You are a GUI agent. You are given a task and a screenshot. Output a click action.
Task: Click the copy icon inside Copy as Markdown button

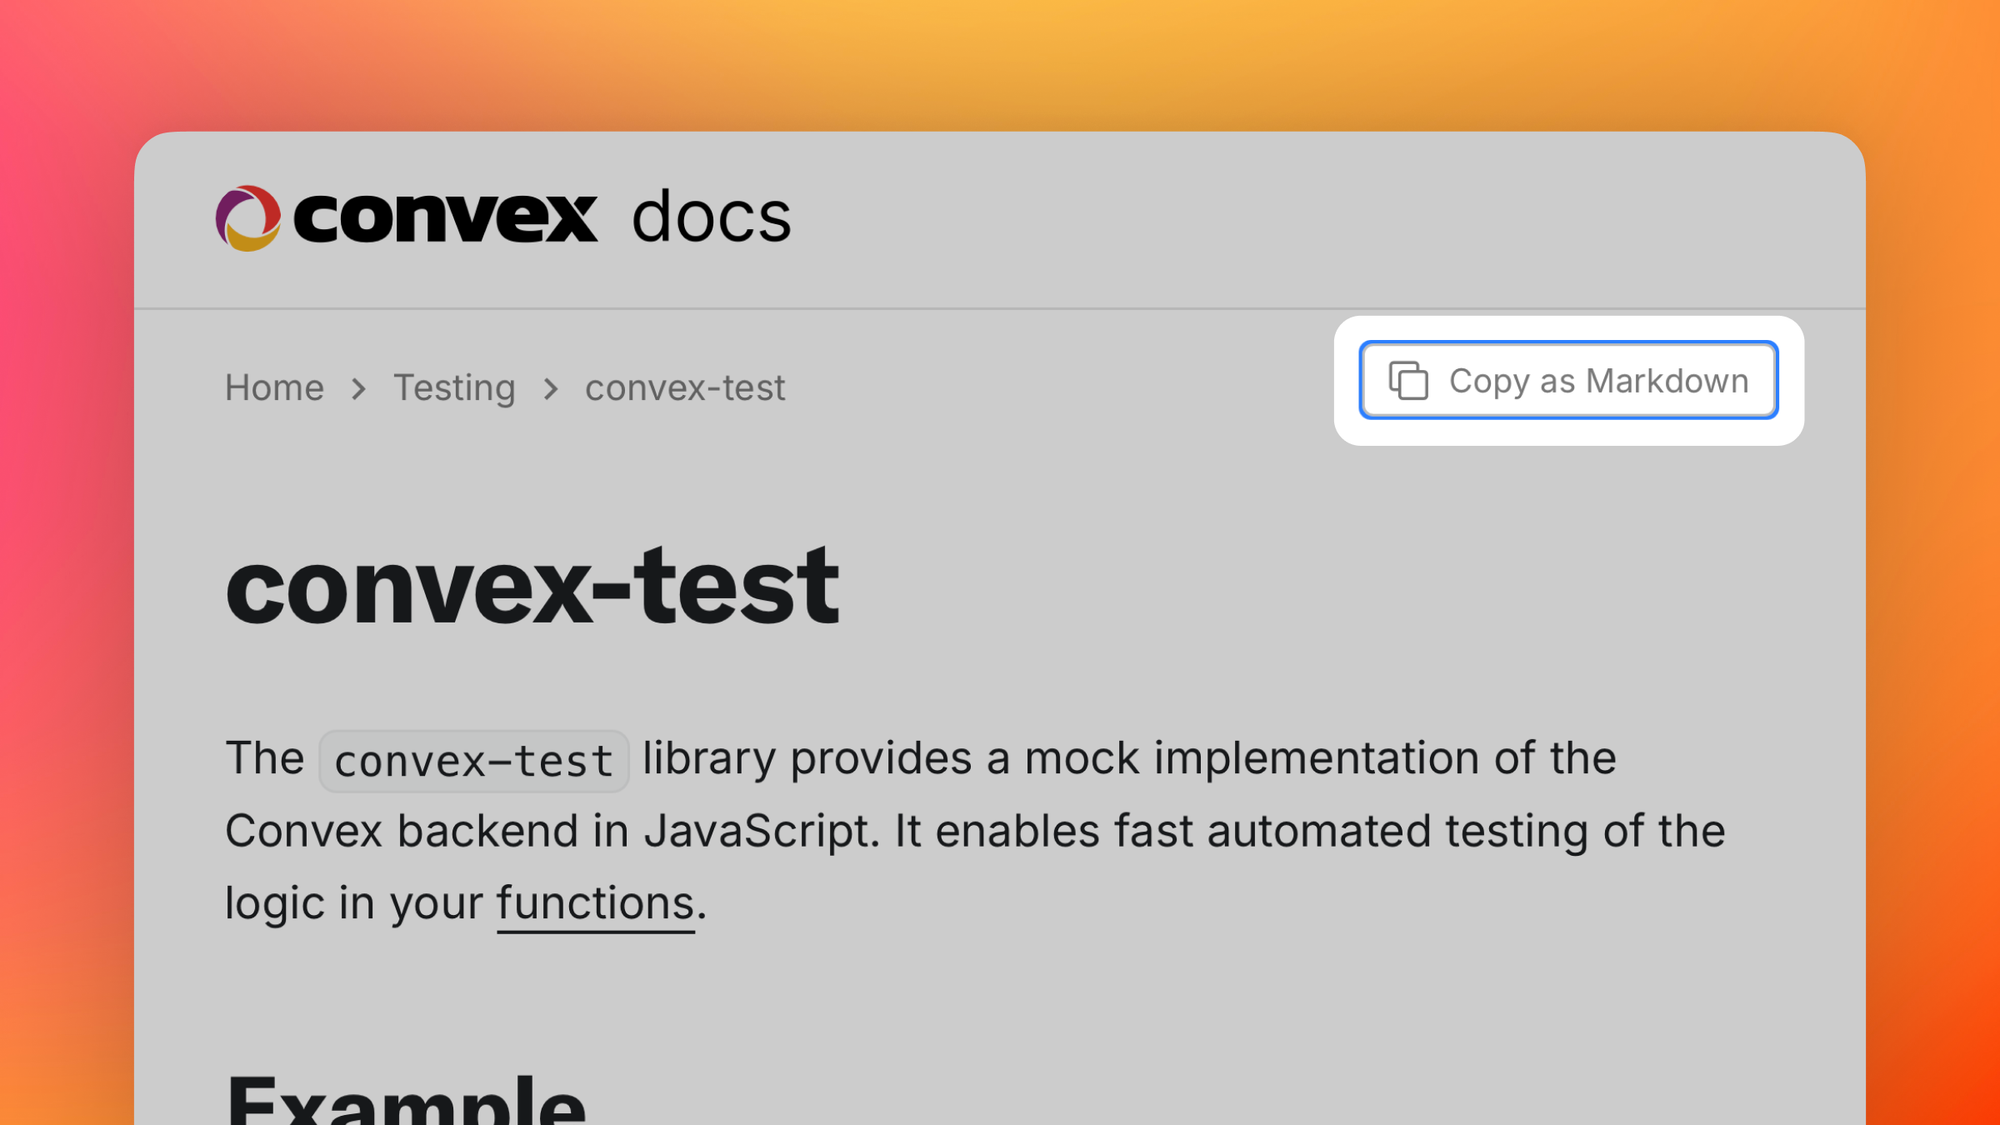tap(1409, 381)
